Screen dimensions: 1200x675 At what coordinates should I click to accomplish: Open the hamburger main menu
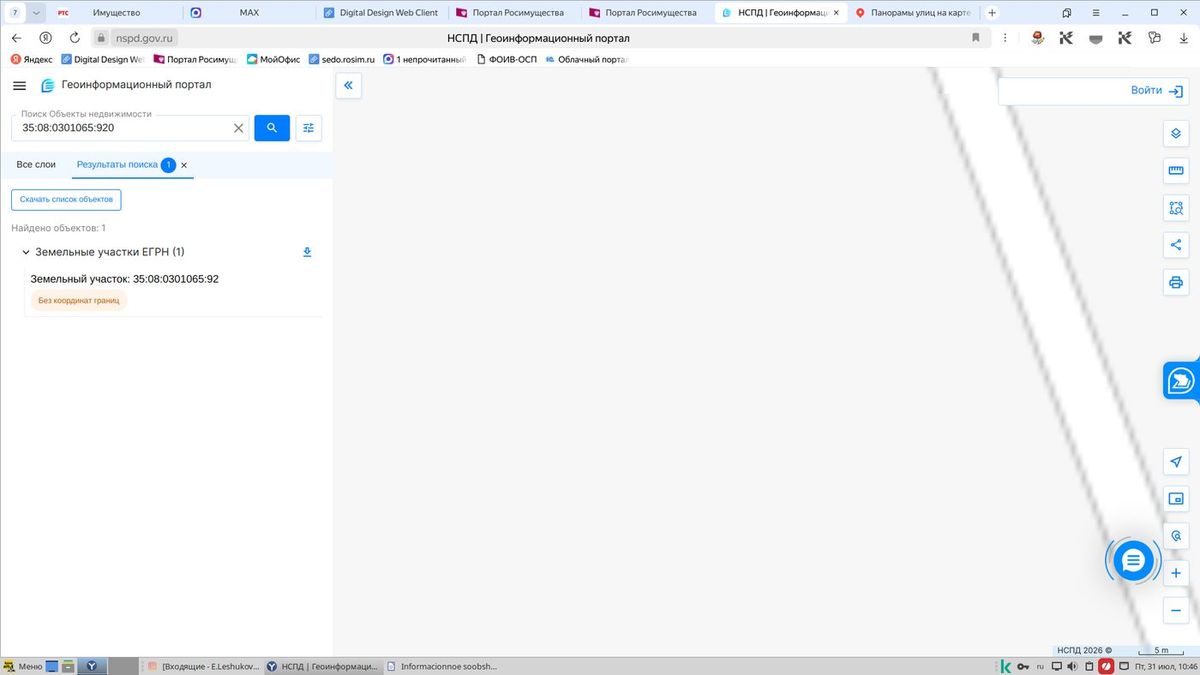tap(19, 86)
